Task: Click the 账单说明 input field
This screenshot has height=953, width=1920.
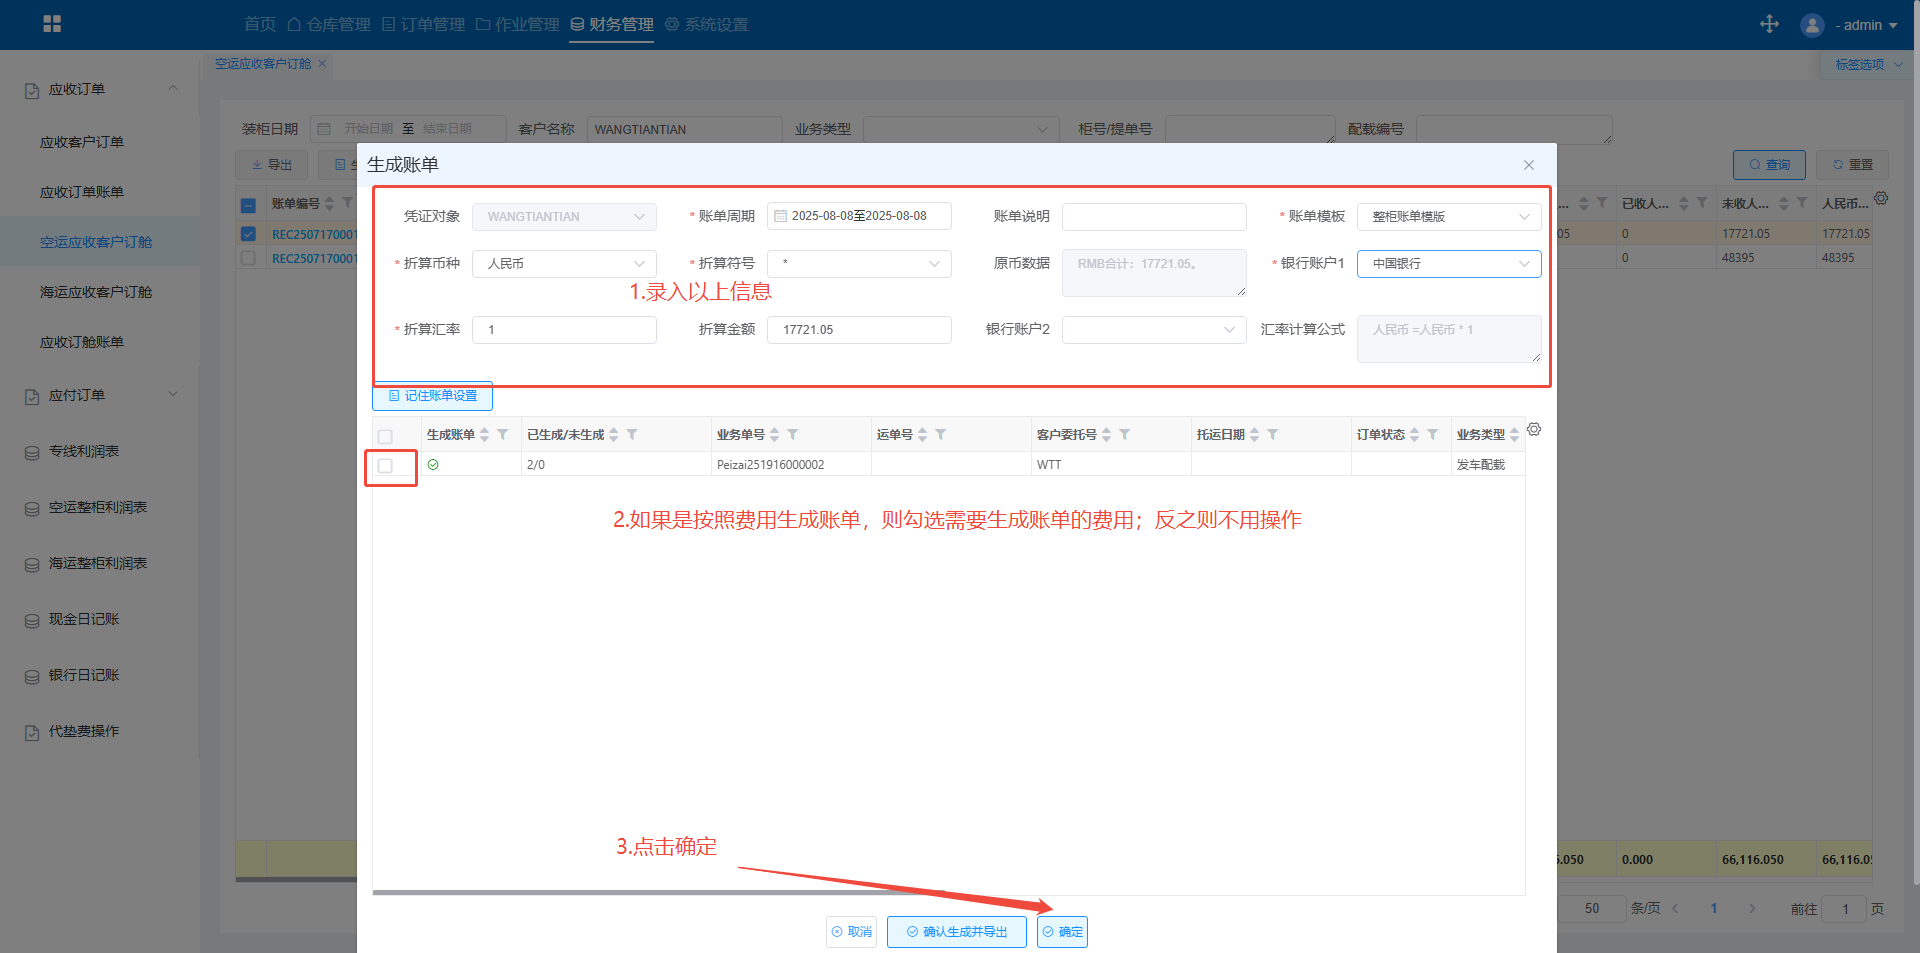Action: click(x=1154, y=217)
